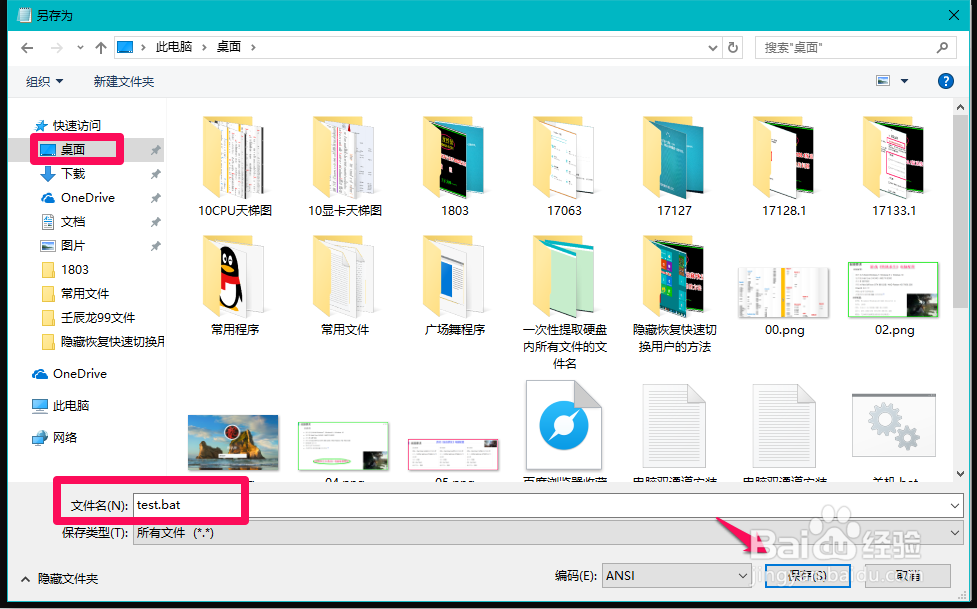This screenshot has height=609, width=977.
Task: Click the Up one level arrow
Action: [x=101, y=47]
